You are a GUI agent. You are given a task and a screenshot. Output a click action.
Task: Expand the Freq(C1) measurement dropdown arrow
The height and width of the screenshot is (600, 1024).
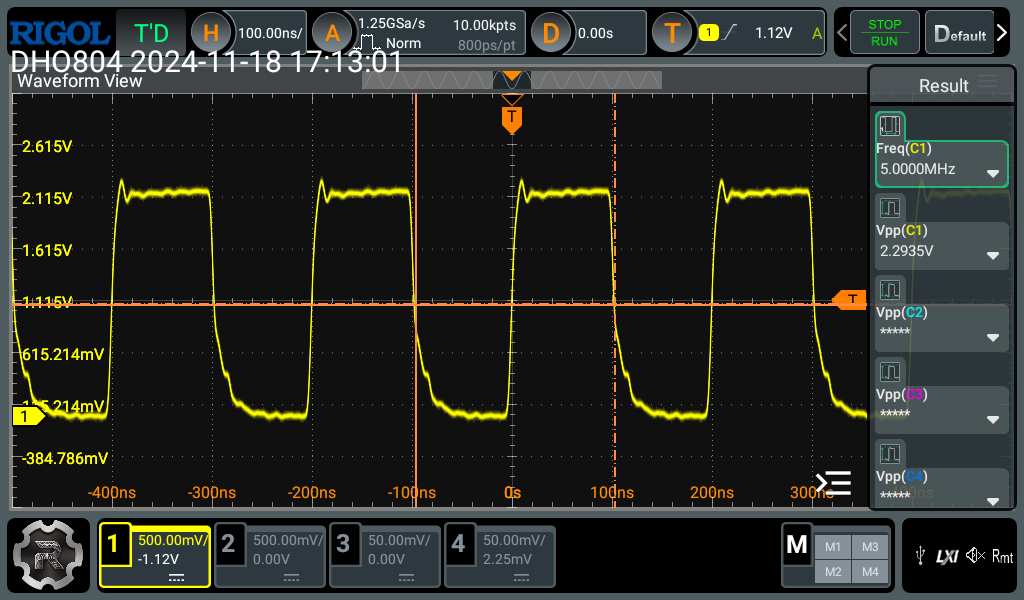point(992,173)
